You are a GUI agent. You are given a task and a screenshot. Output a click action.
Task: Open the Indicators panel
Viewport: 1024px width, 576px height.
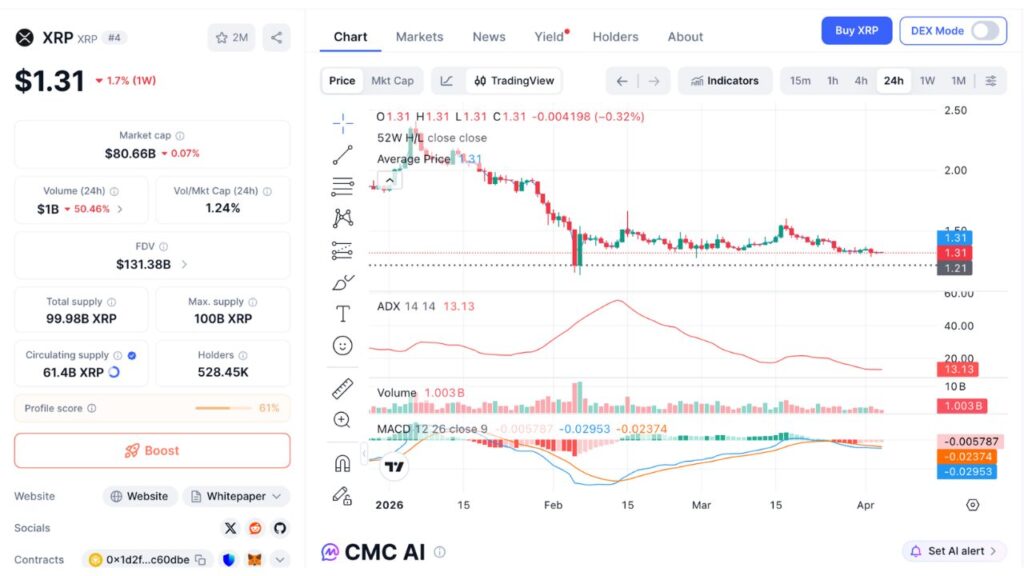tap(724, 81)
